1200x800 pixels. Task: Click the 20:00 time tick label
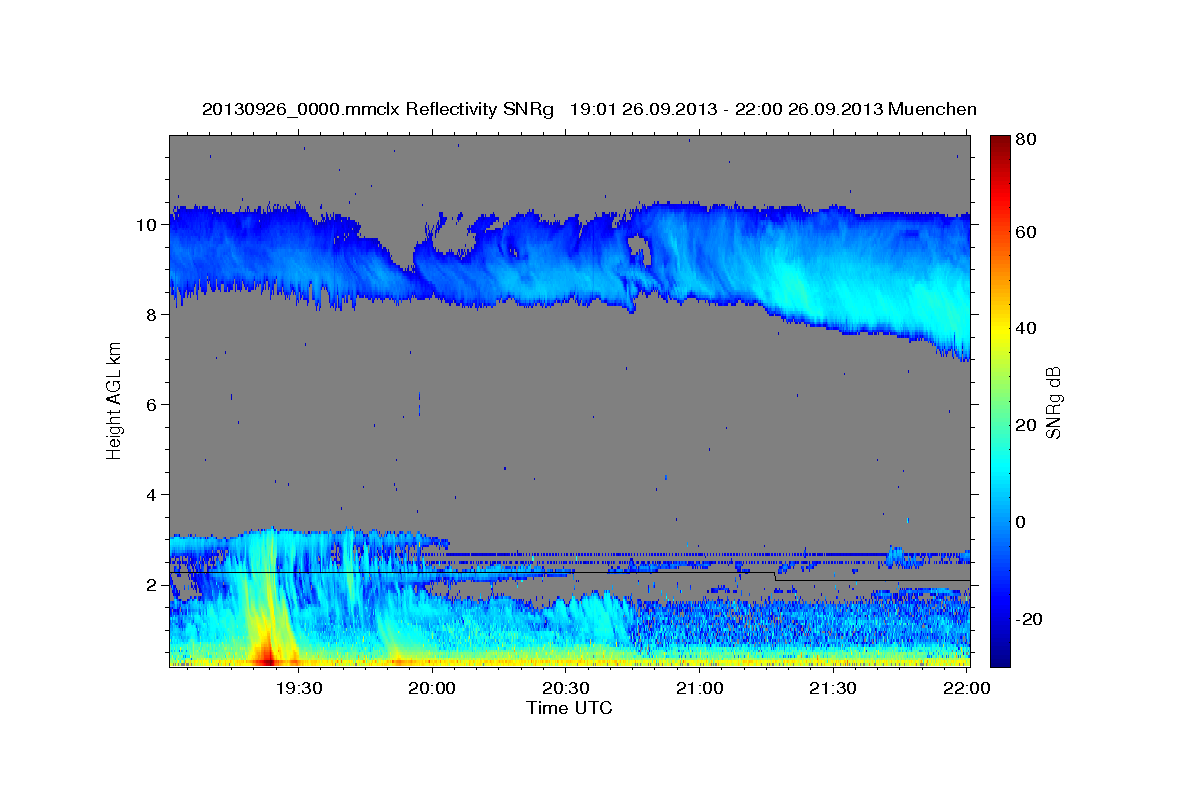point(433,688)
